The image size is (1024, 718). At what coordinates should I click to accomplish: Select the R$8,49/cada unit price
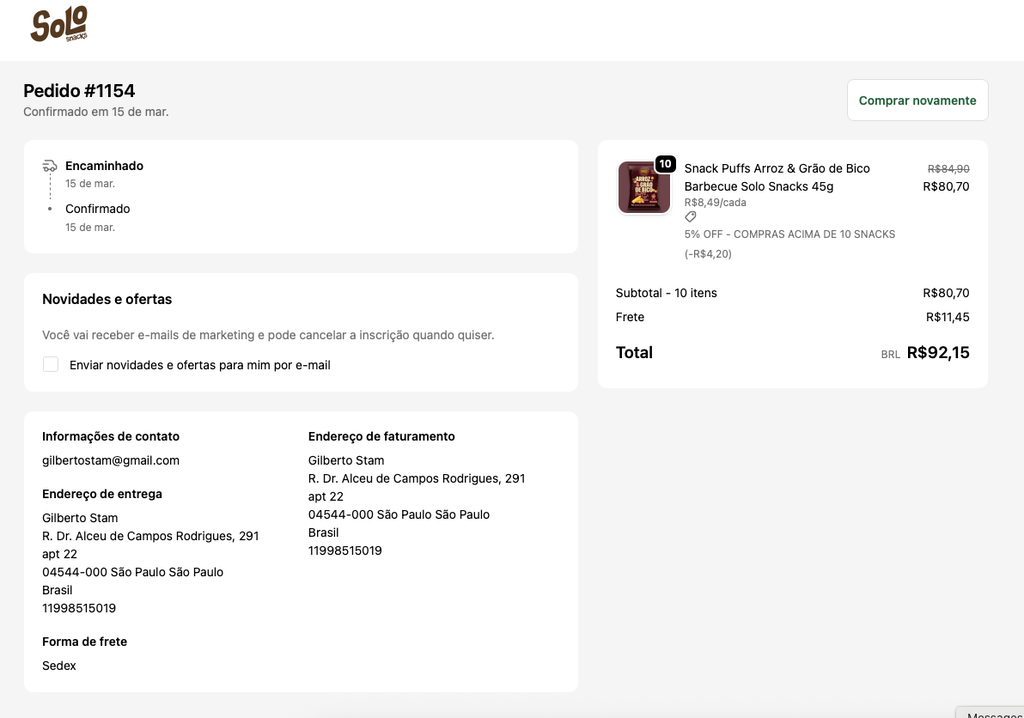tap(715, 203)
